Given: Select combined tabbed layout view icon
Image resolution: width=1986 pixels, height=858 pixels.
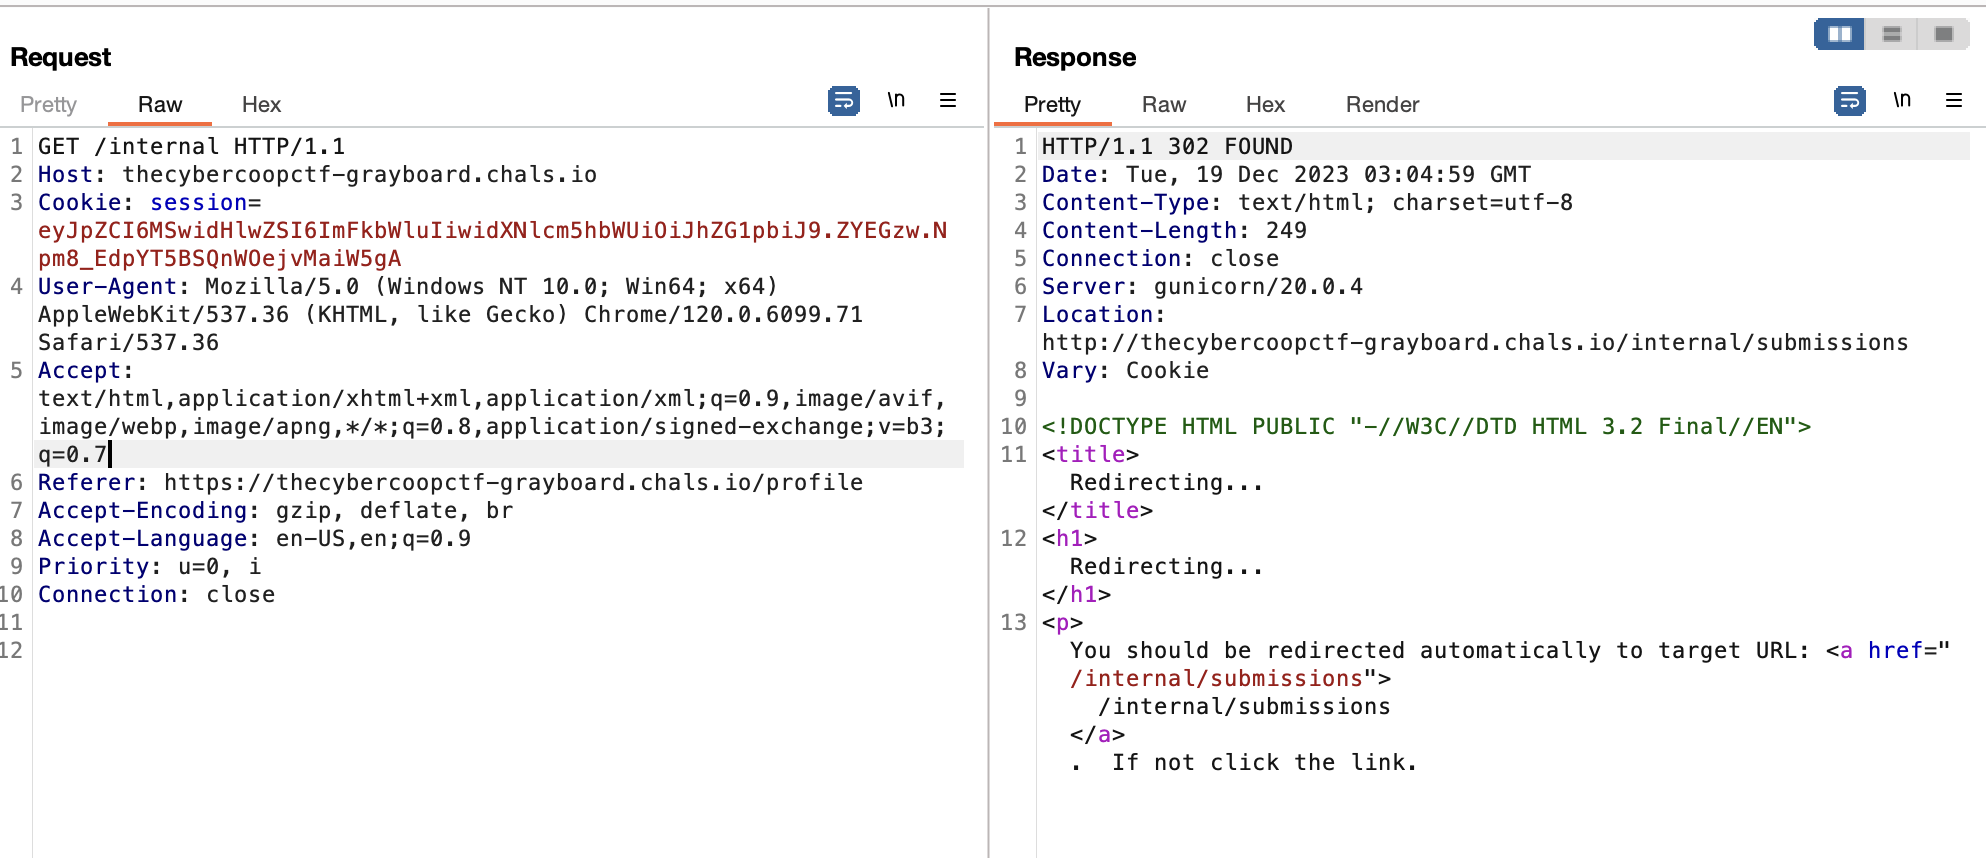Looking at the screenshot, I should coord(1943,34).
